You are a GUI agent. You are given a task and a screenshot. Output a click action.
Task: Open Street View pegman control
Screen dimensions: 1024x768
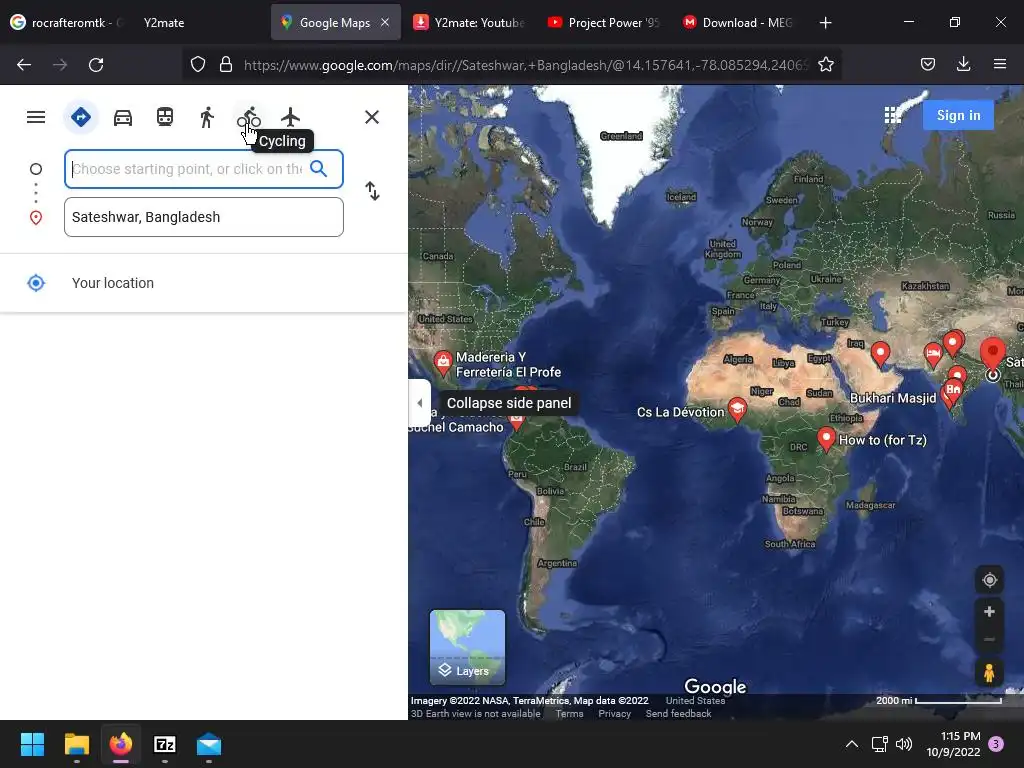pos(989,673)
